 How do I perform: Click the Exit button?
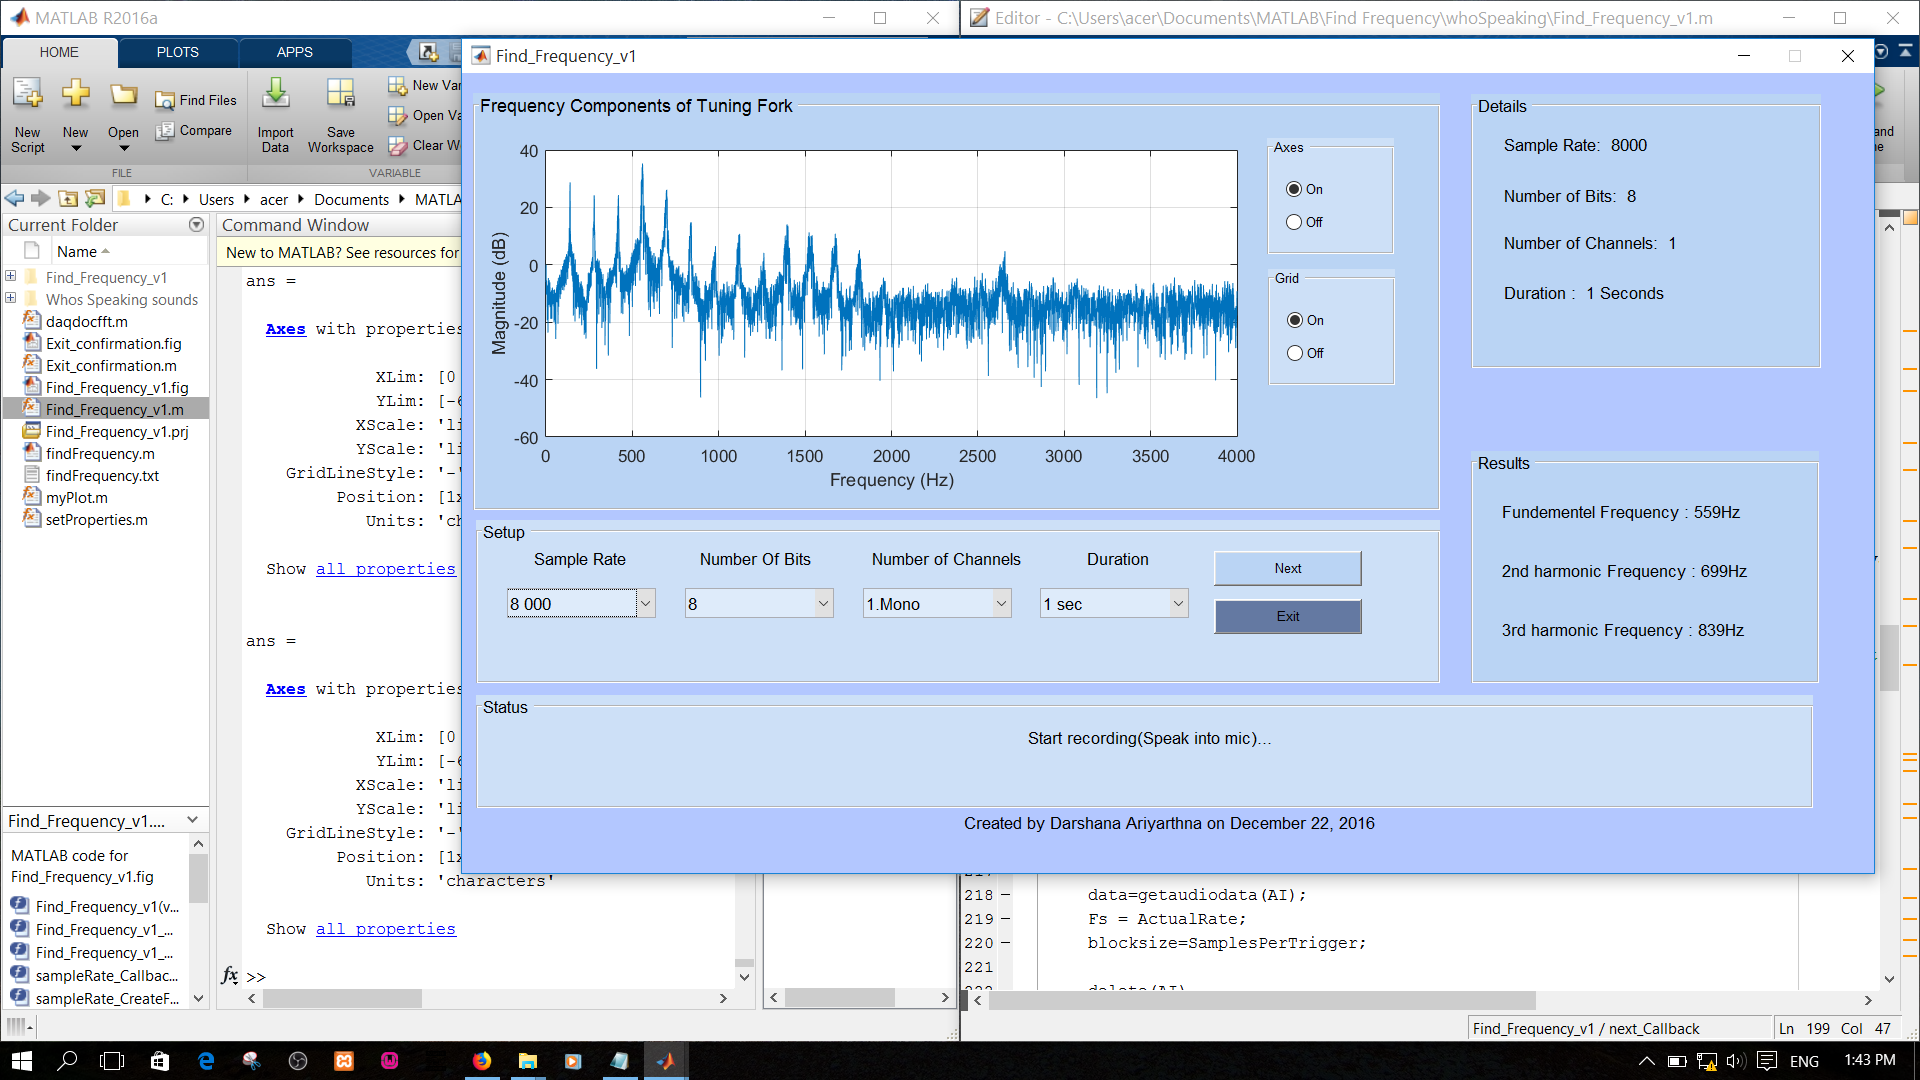point(1287,616)
